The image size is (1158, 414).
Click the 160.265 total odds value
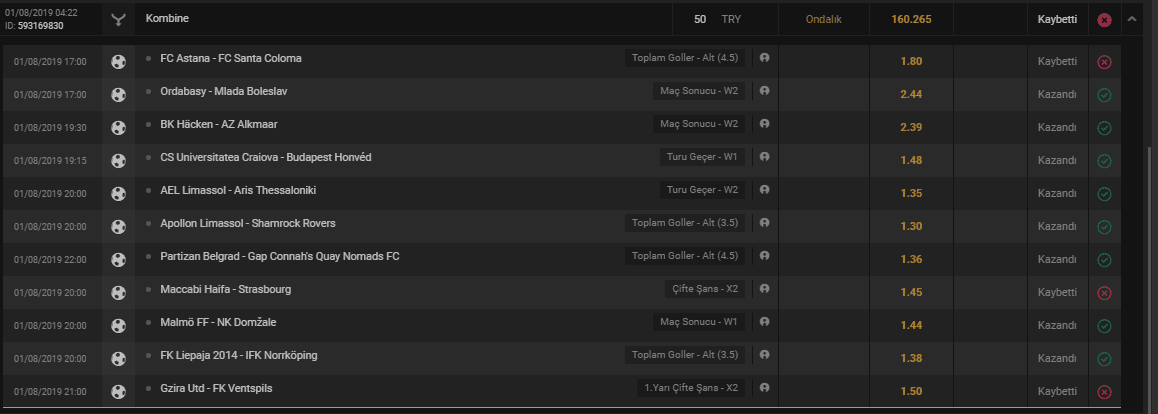(911, 19)
